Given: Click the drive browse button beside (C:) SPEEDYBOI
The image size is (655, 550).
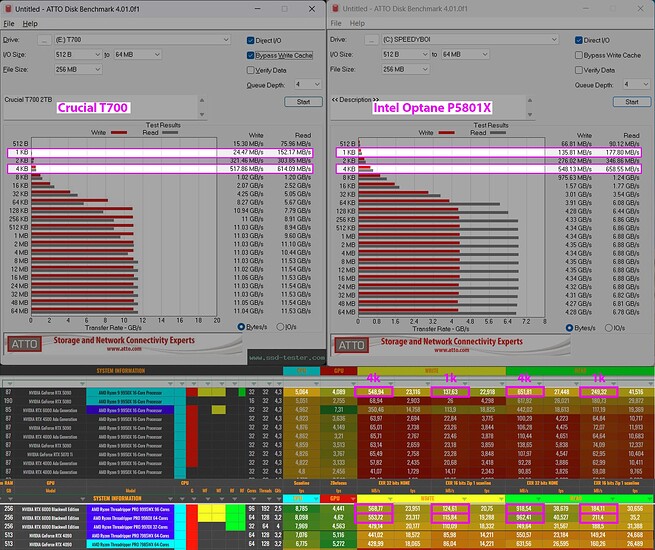Looking at the screenshot, I should coord(371,40).
